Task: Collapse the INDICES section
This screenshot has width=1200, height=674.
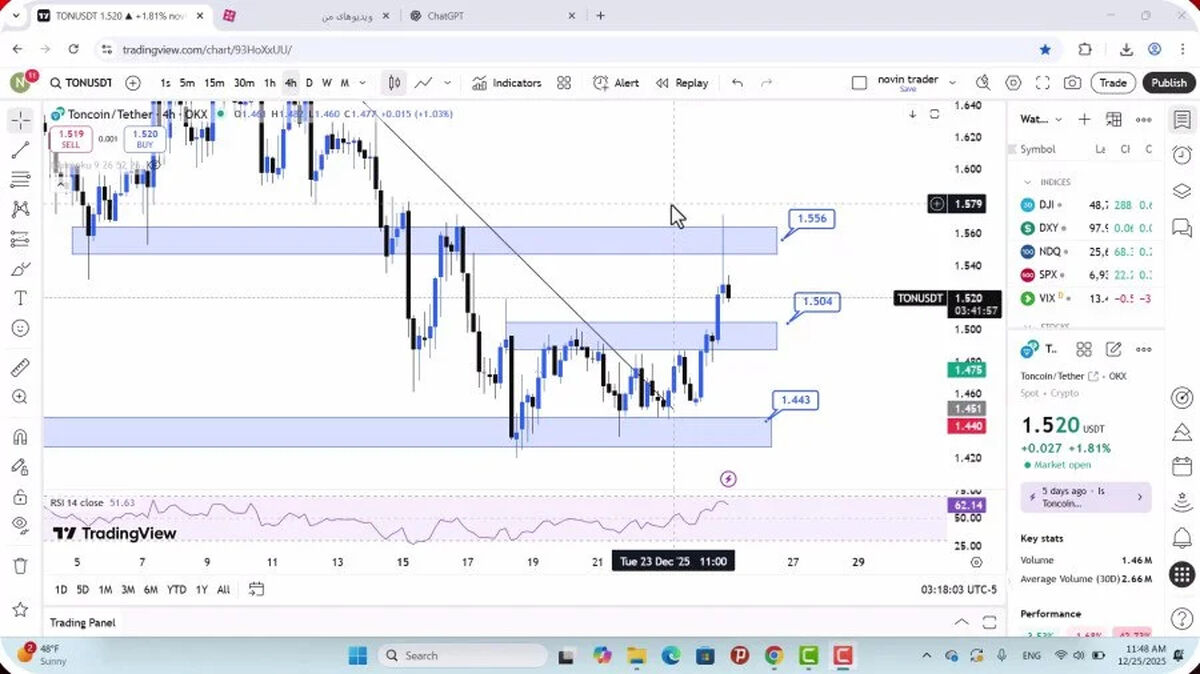Action: [1027, 182]
